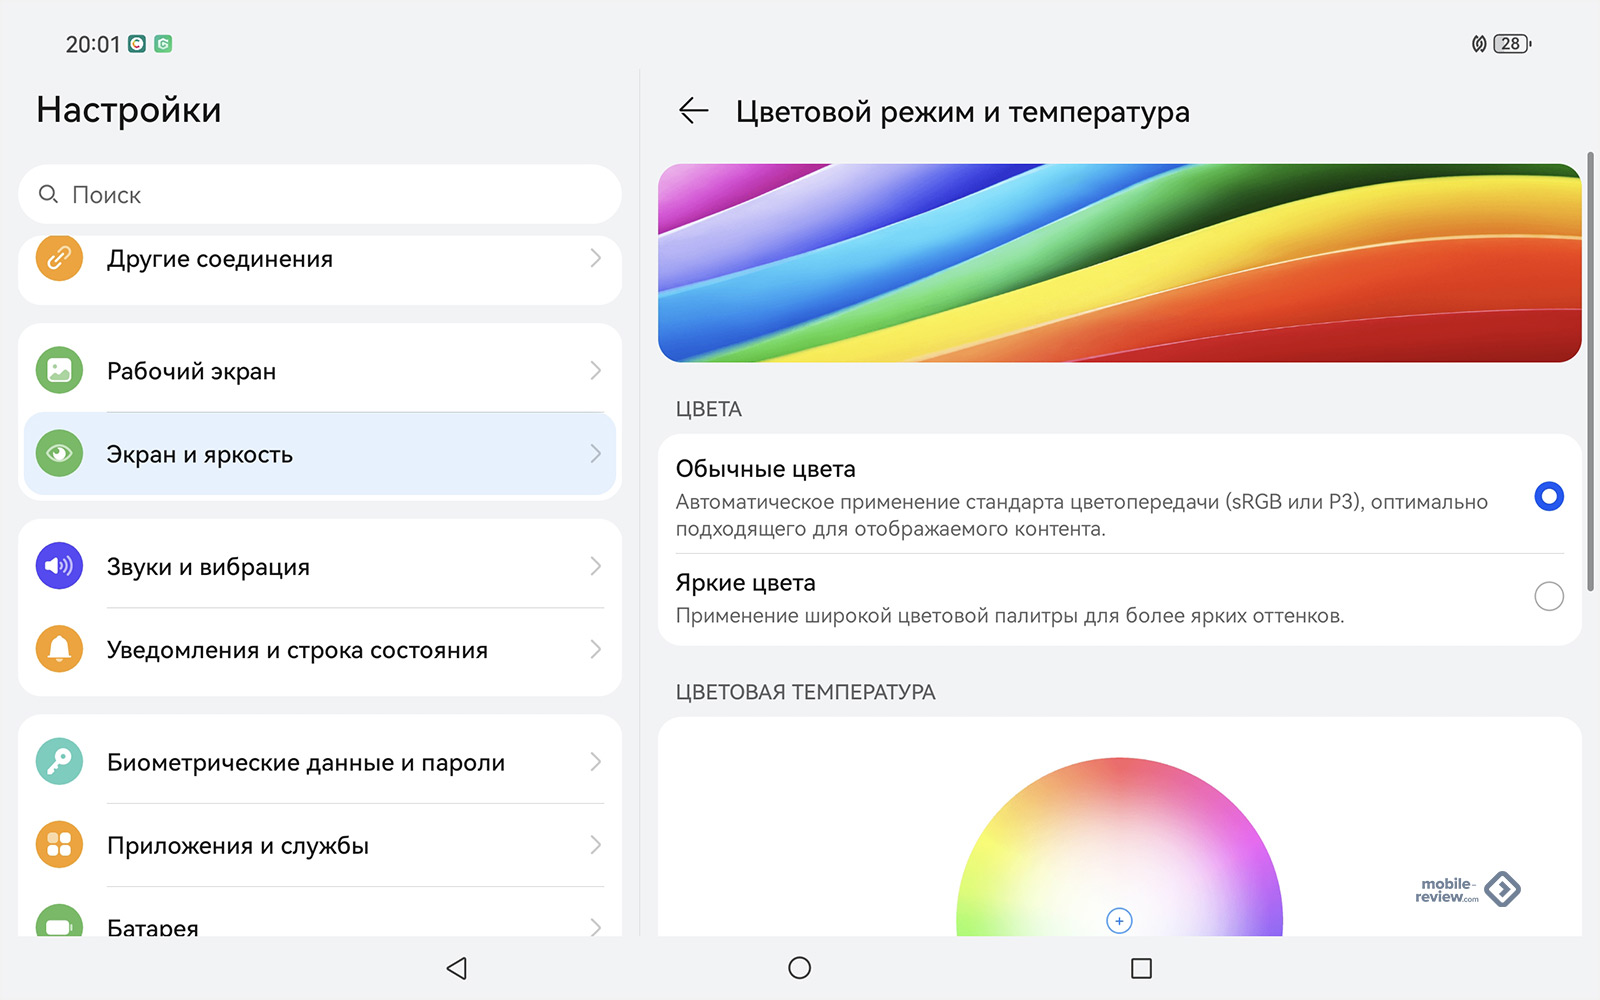This screenshot has width=1600, height=1000.
Task: Open the orange link icon for Другие соединения
Action: tap(59, 258)
